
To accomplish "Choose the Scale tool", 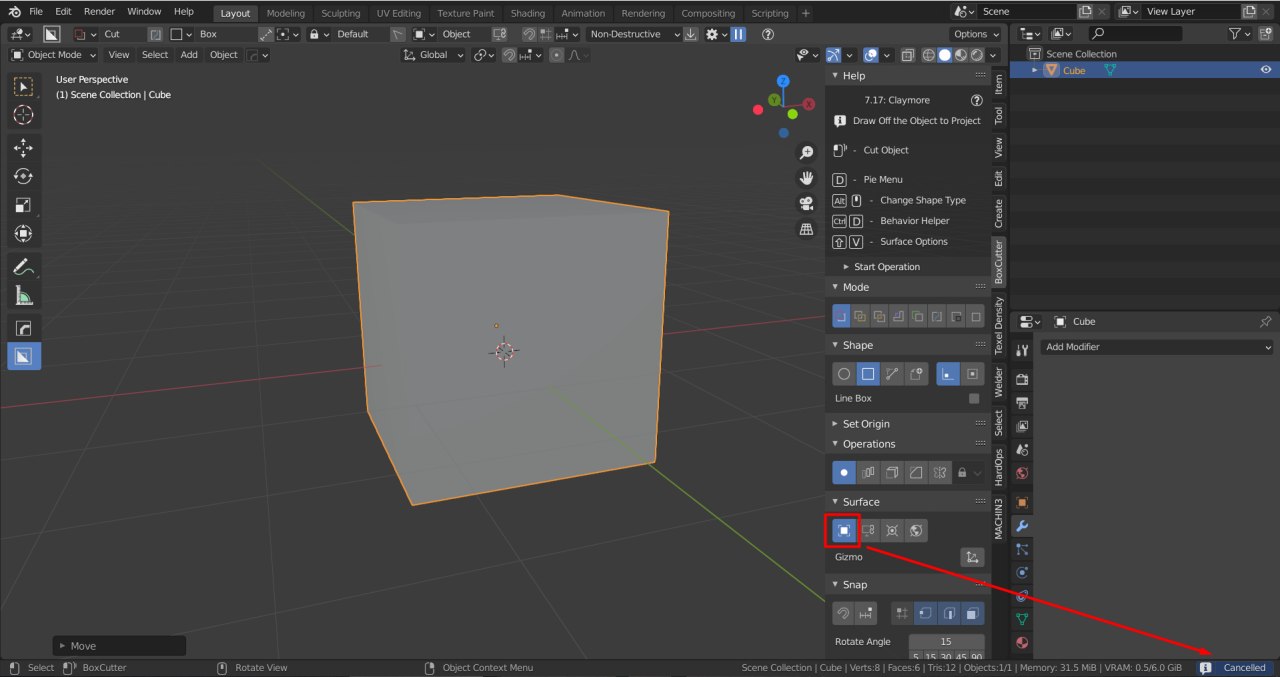I will (x=24, y=206).
